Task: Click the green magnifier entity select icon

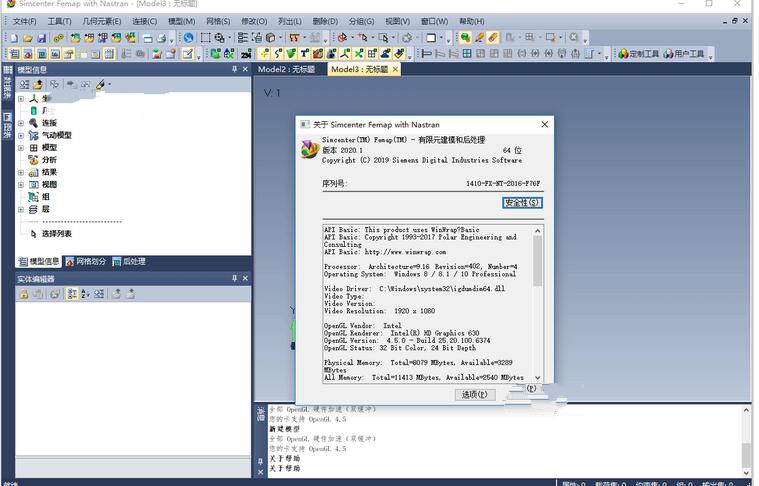Action: click(465, 38)
